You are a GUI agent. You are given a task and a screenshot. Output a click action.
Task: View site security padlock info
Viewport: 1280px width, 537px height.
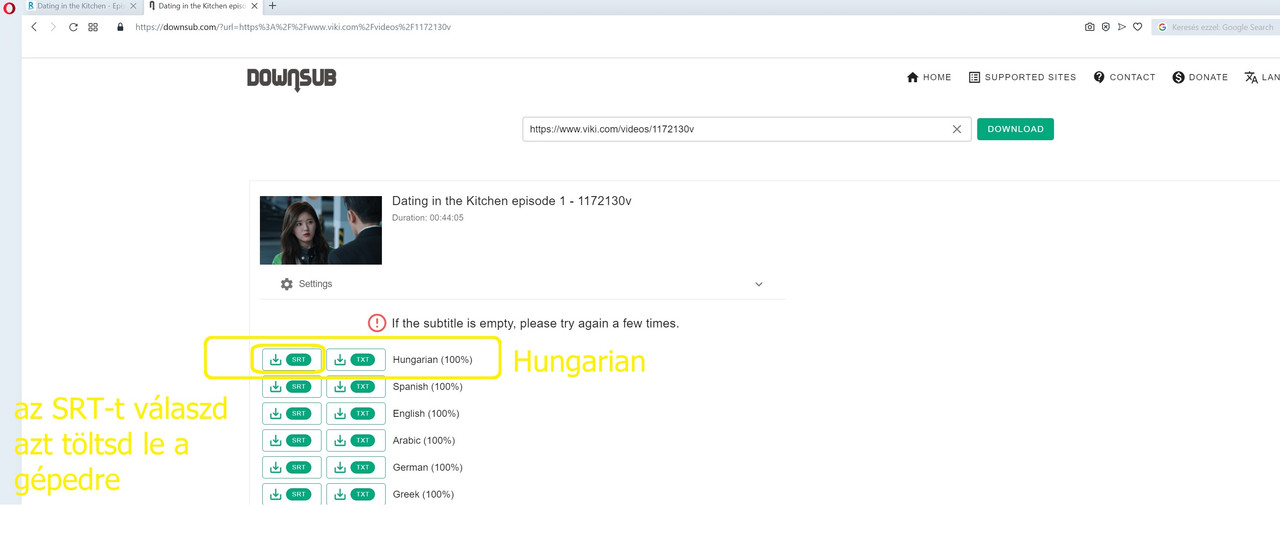click(x=121, y=27)
